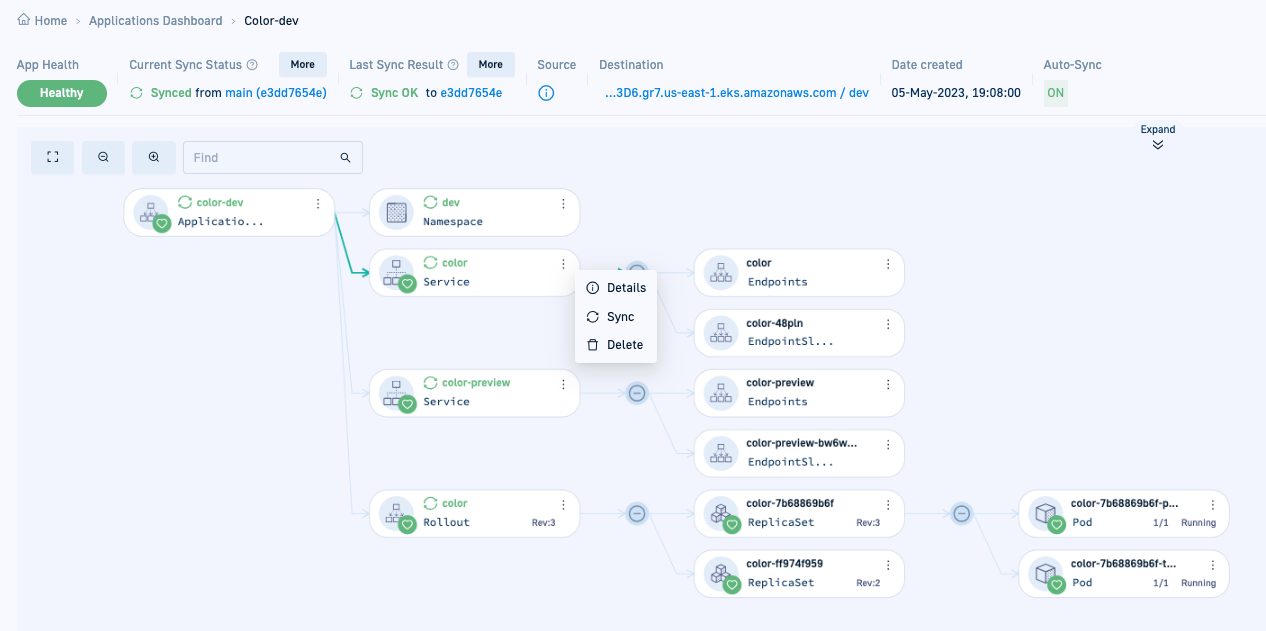1266x631 pixels.
Task: Click the zoom in magnifier icon
Action: point(154,157)
